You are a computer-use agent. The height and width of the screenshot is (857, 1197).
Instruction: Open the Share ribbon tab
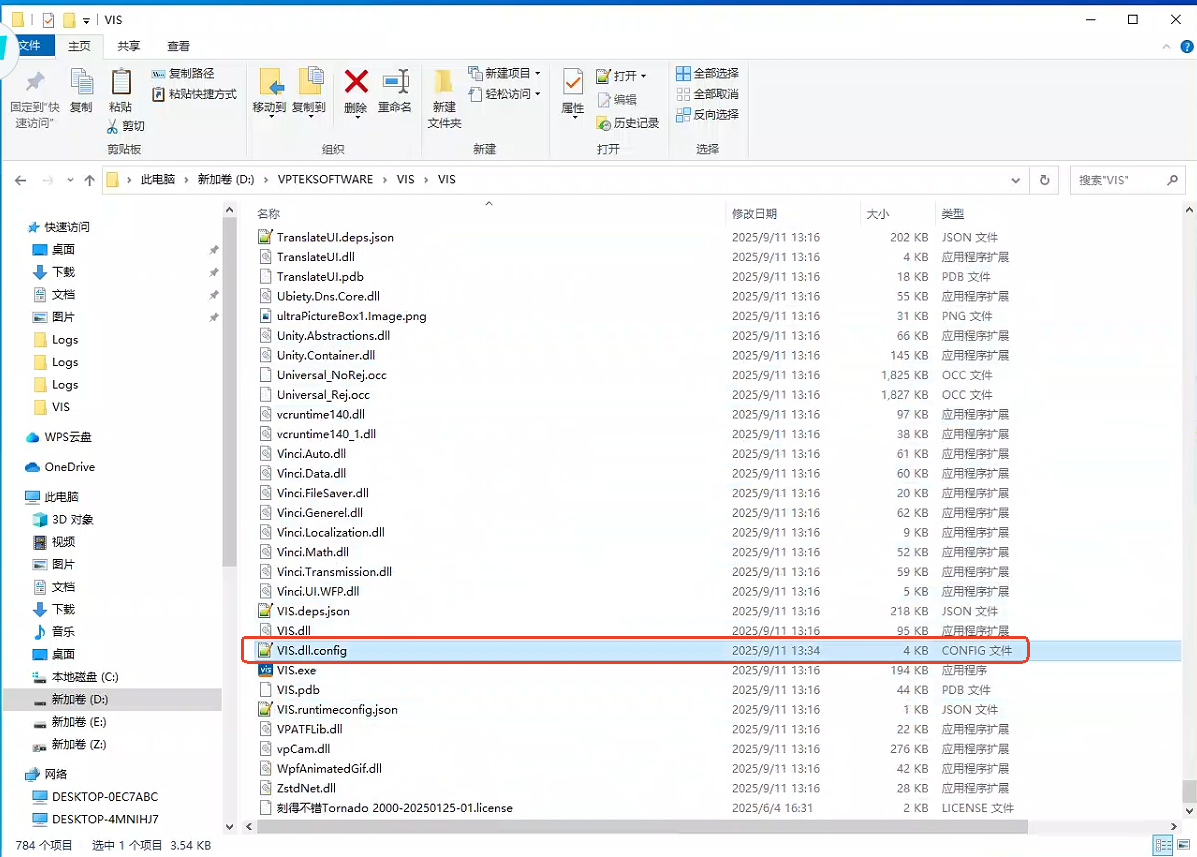[x=128, y=46]
